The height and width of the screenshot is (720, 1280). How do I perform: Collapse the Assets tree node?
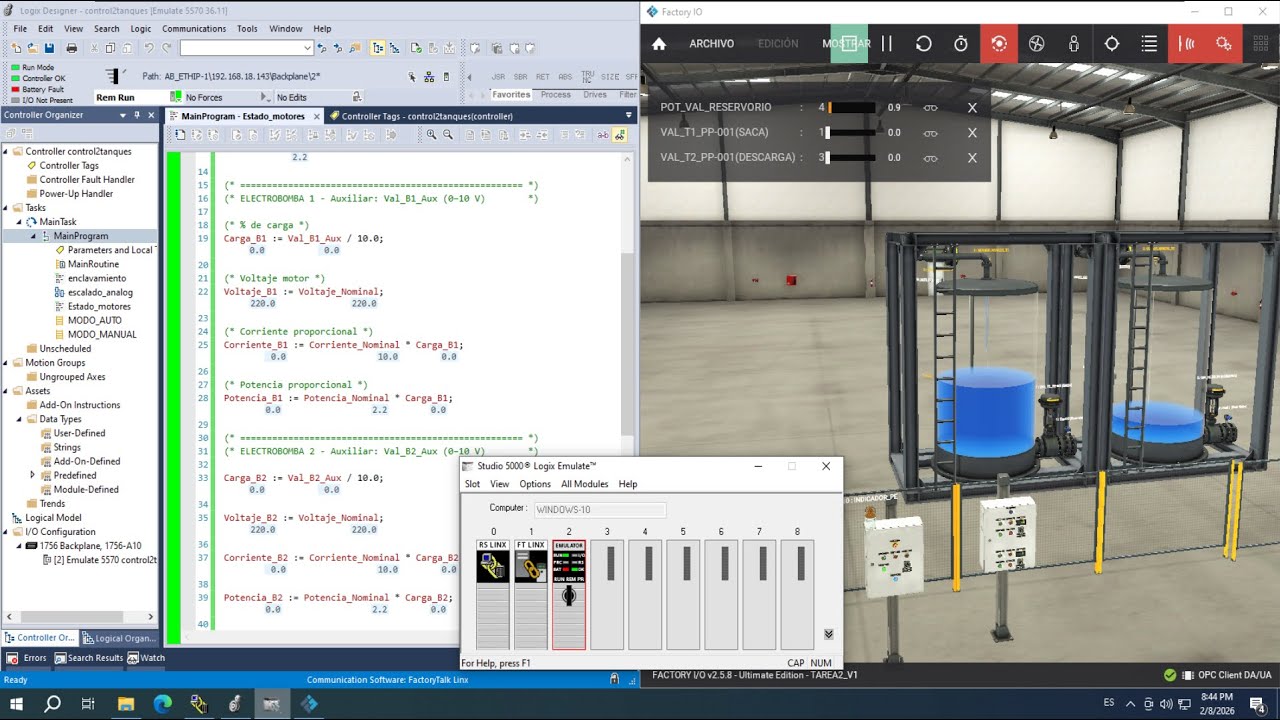click(x=5, y=391)
